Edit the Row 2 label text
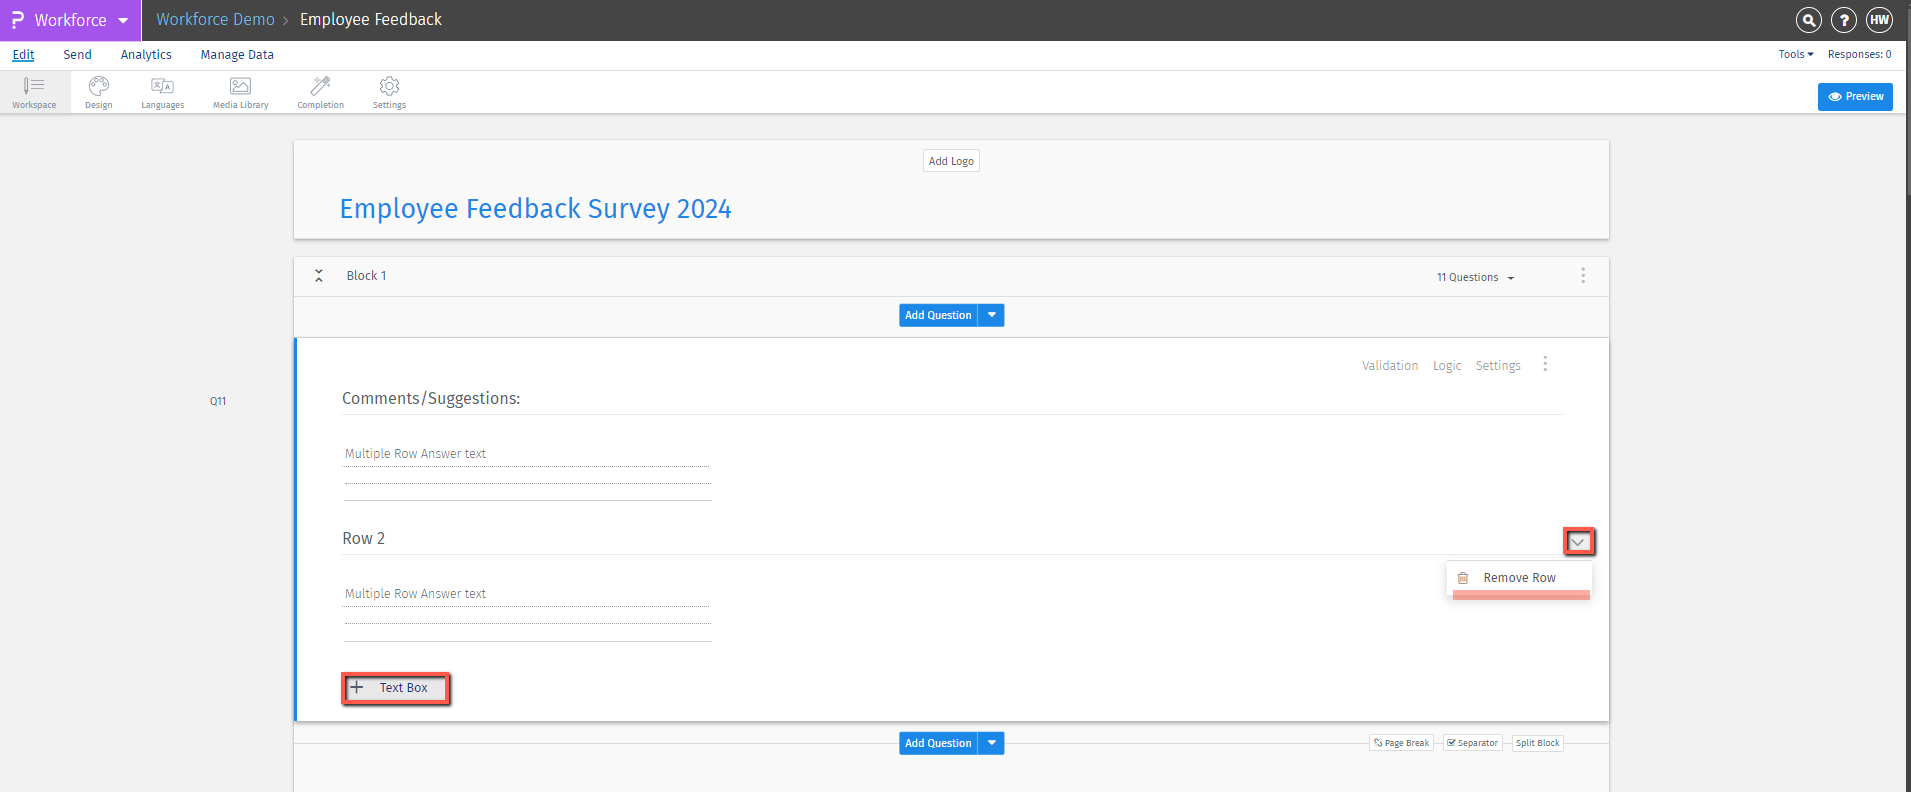The height and width of the screenshot is (792, 1911). point(364,539)
